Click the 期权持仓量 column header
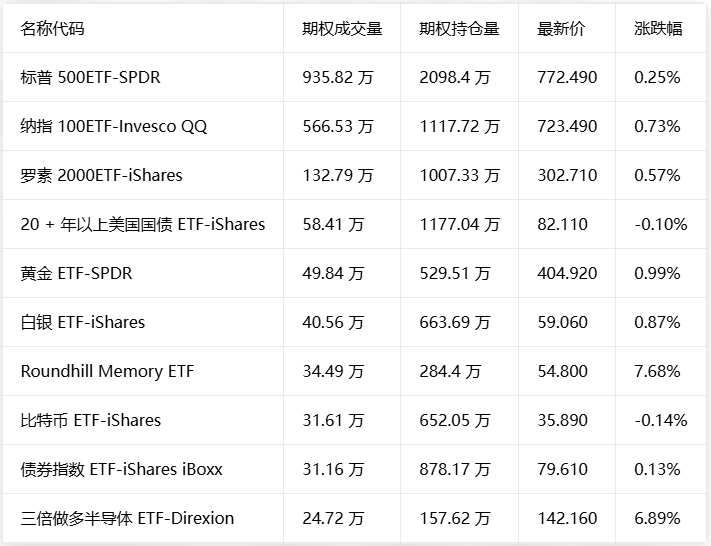711x546 pixels. click(459, 29)
